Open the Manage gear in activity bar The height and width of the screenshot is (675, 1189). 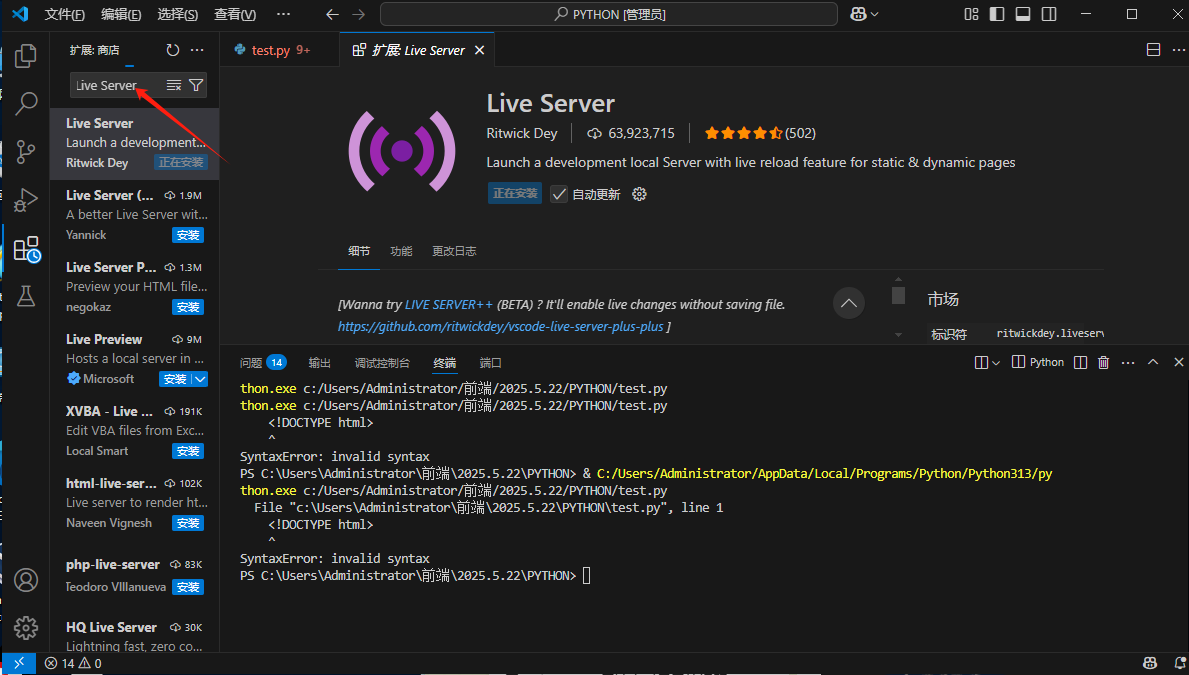[26, 627]
